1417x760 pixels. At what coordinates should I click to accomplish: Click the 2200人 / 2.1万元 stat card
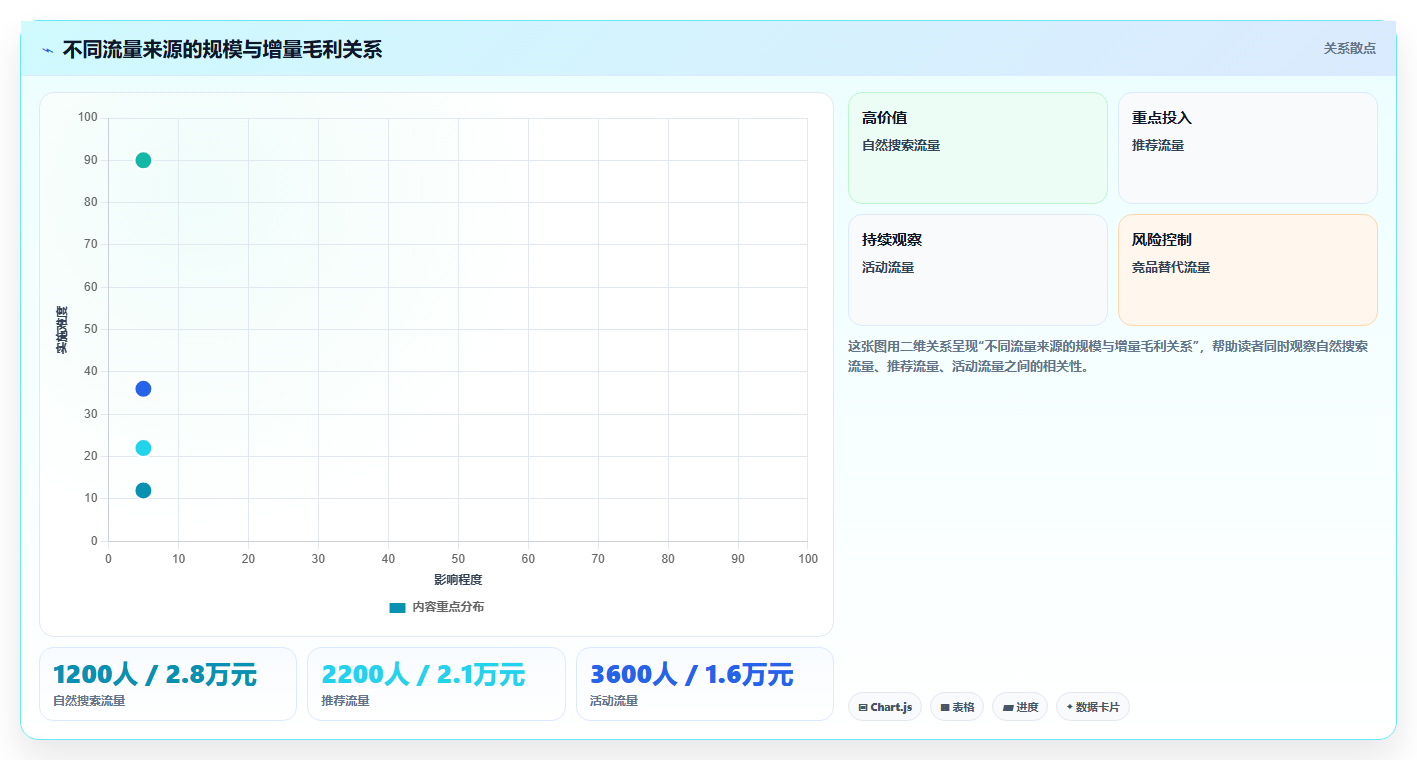click(436, 684)
